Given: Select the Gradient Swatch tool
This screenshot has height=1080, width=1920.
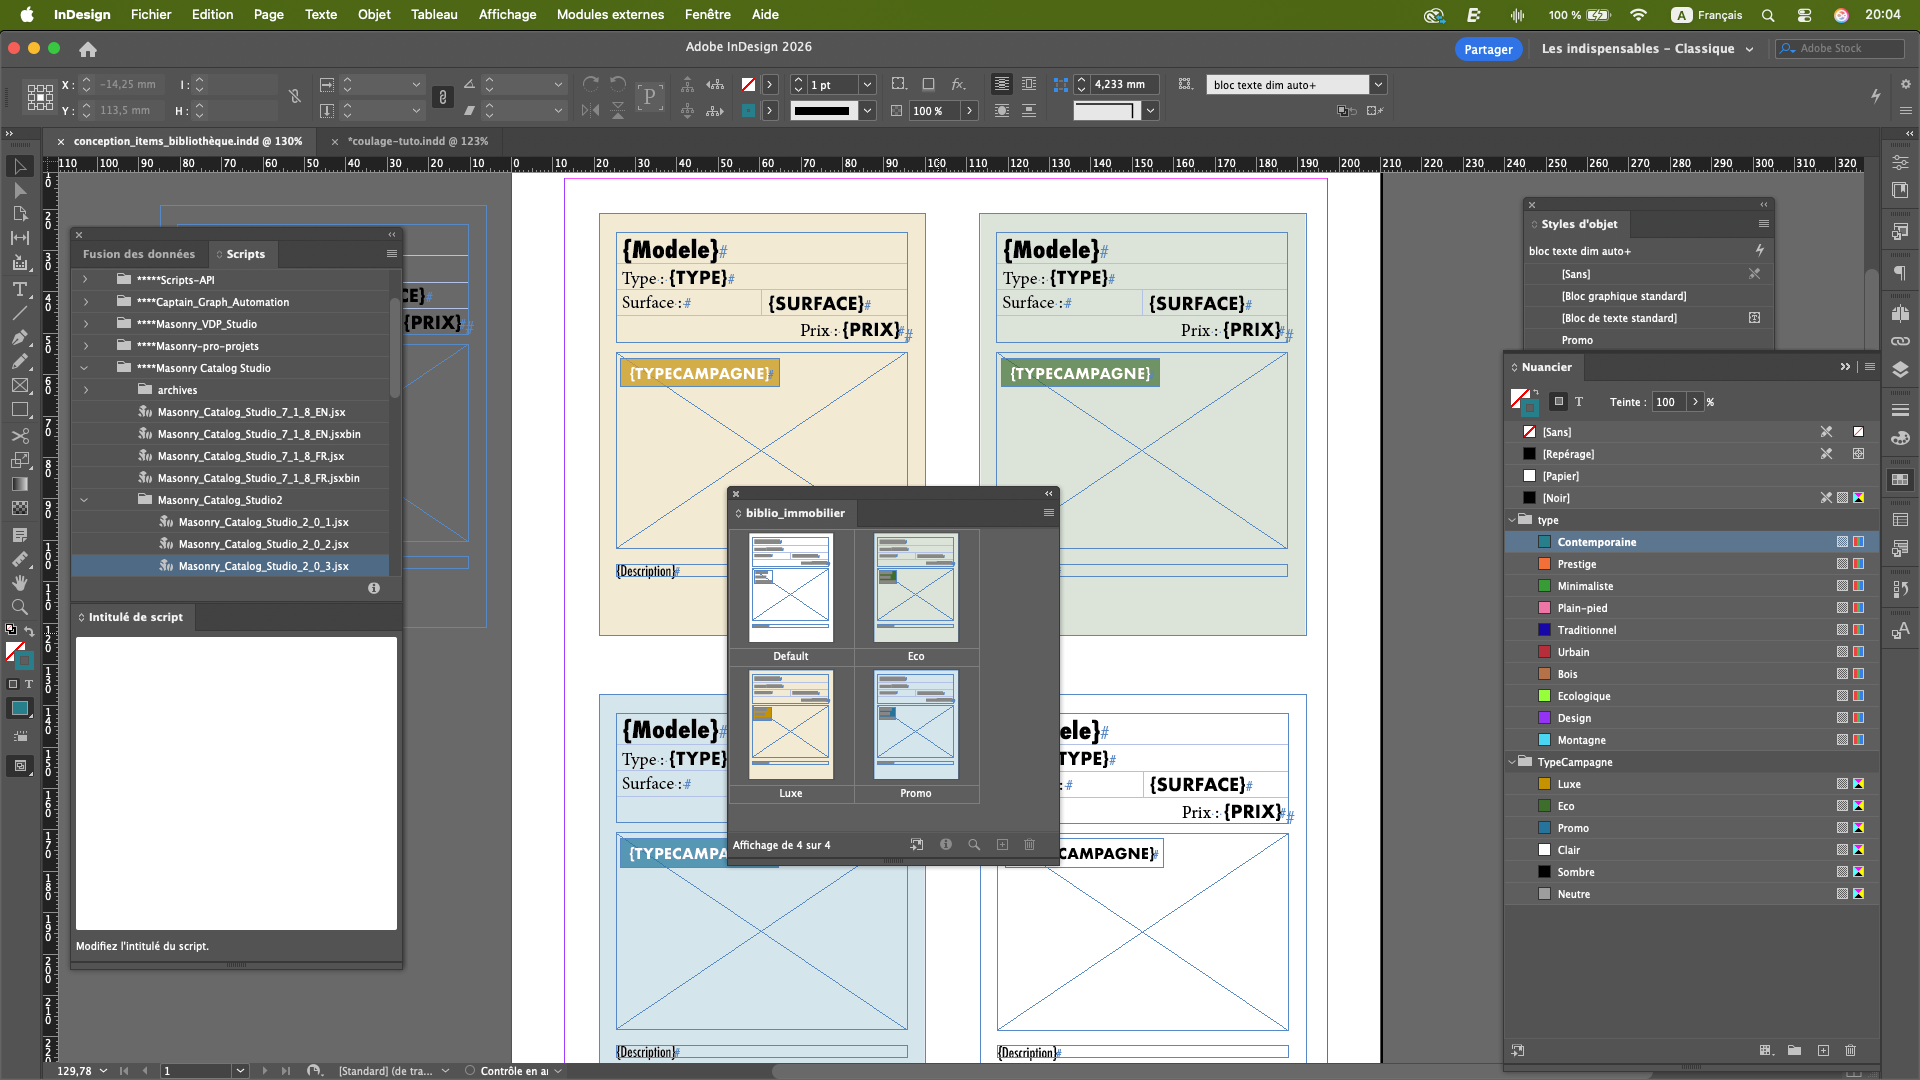Looking at the screenshot, I should coord(19,484).
